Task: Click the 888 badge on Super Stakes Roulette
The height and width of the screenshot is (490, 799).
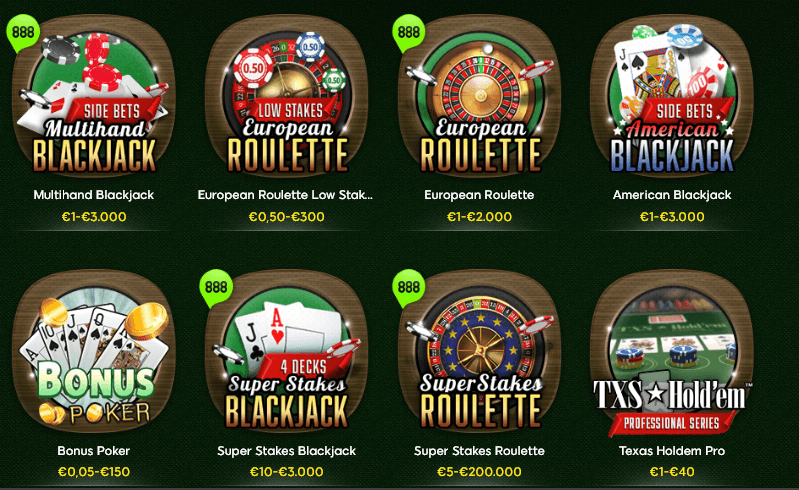Action: 409,288
